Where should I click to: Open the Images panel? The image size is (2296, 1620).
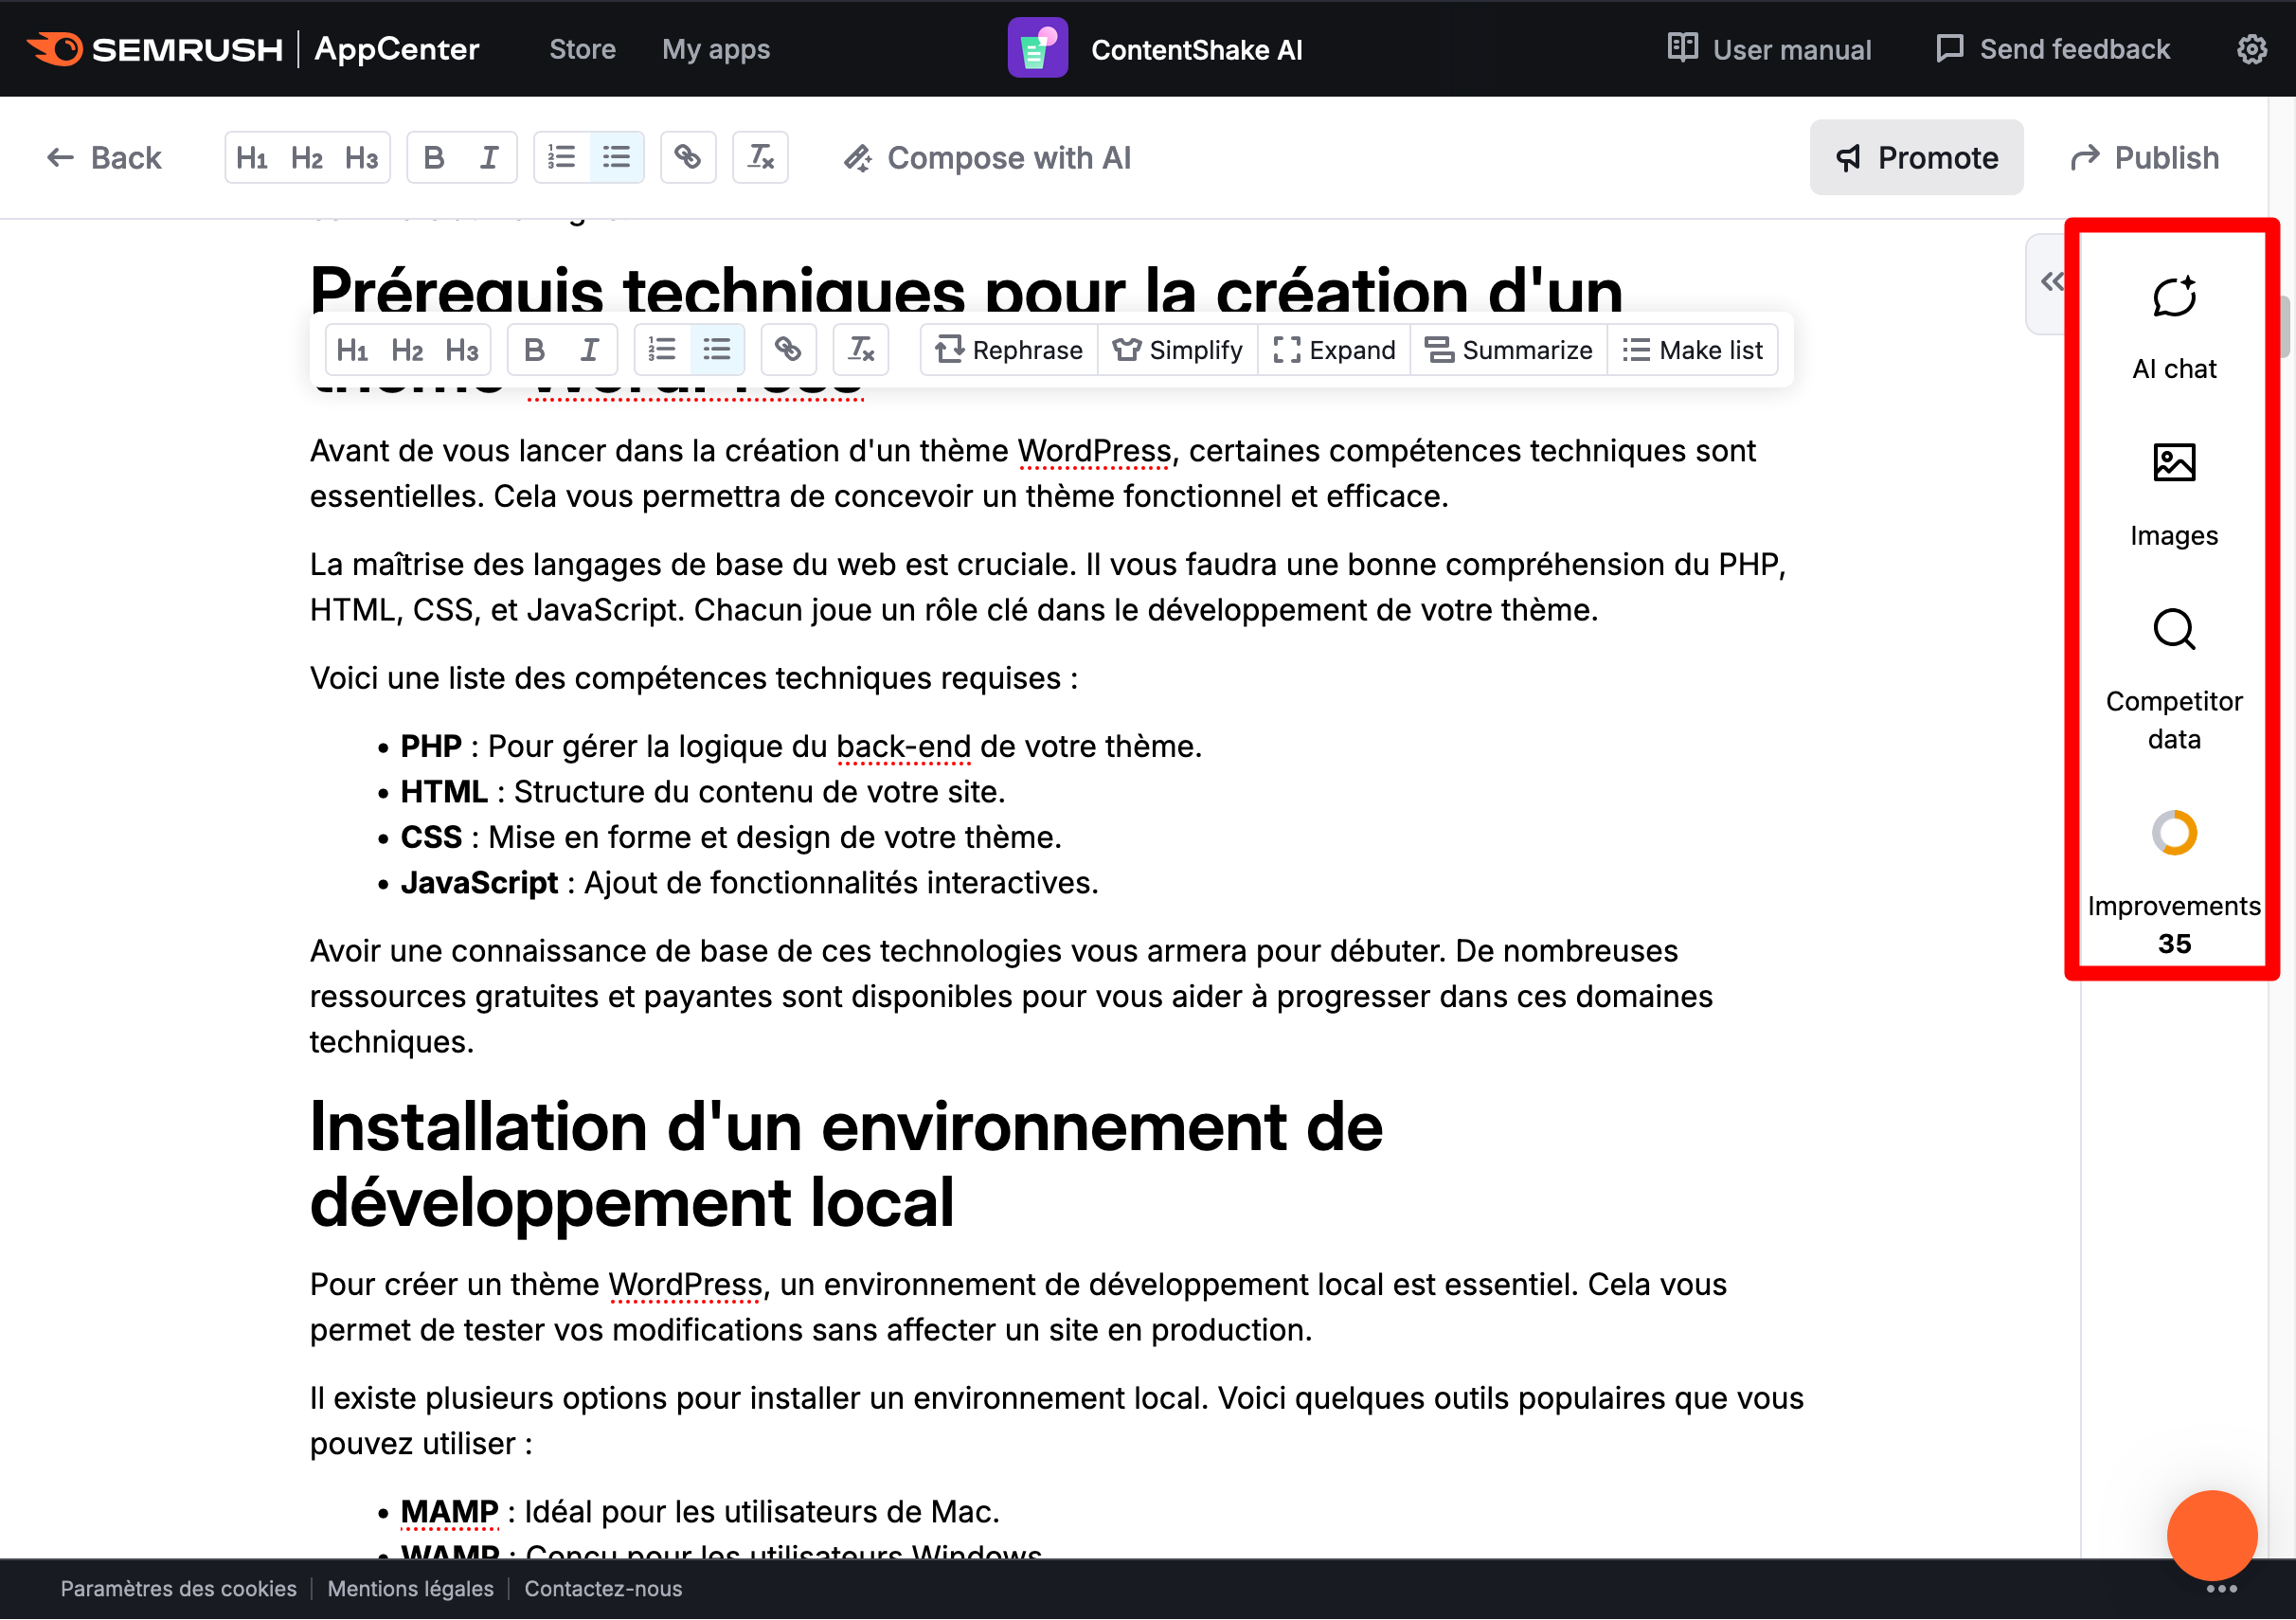pyautogui.click(x=2174, y=496)
